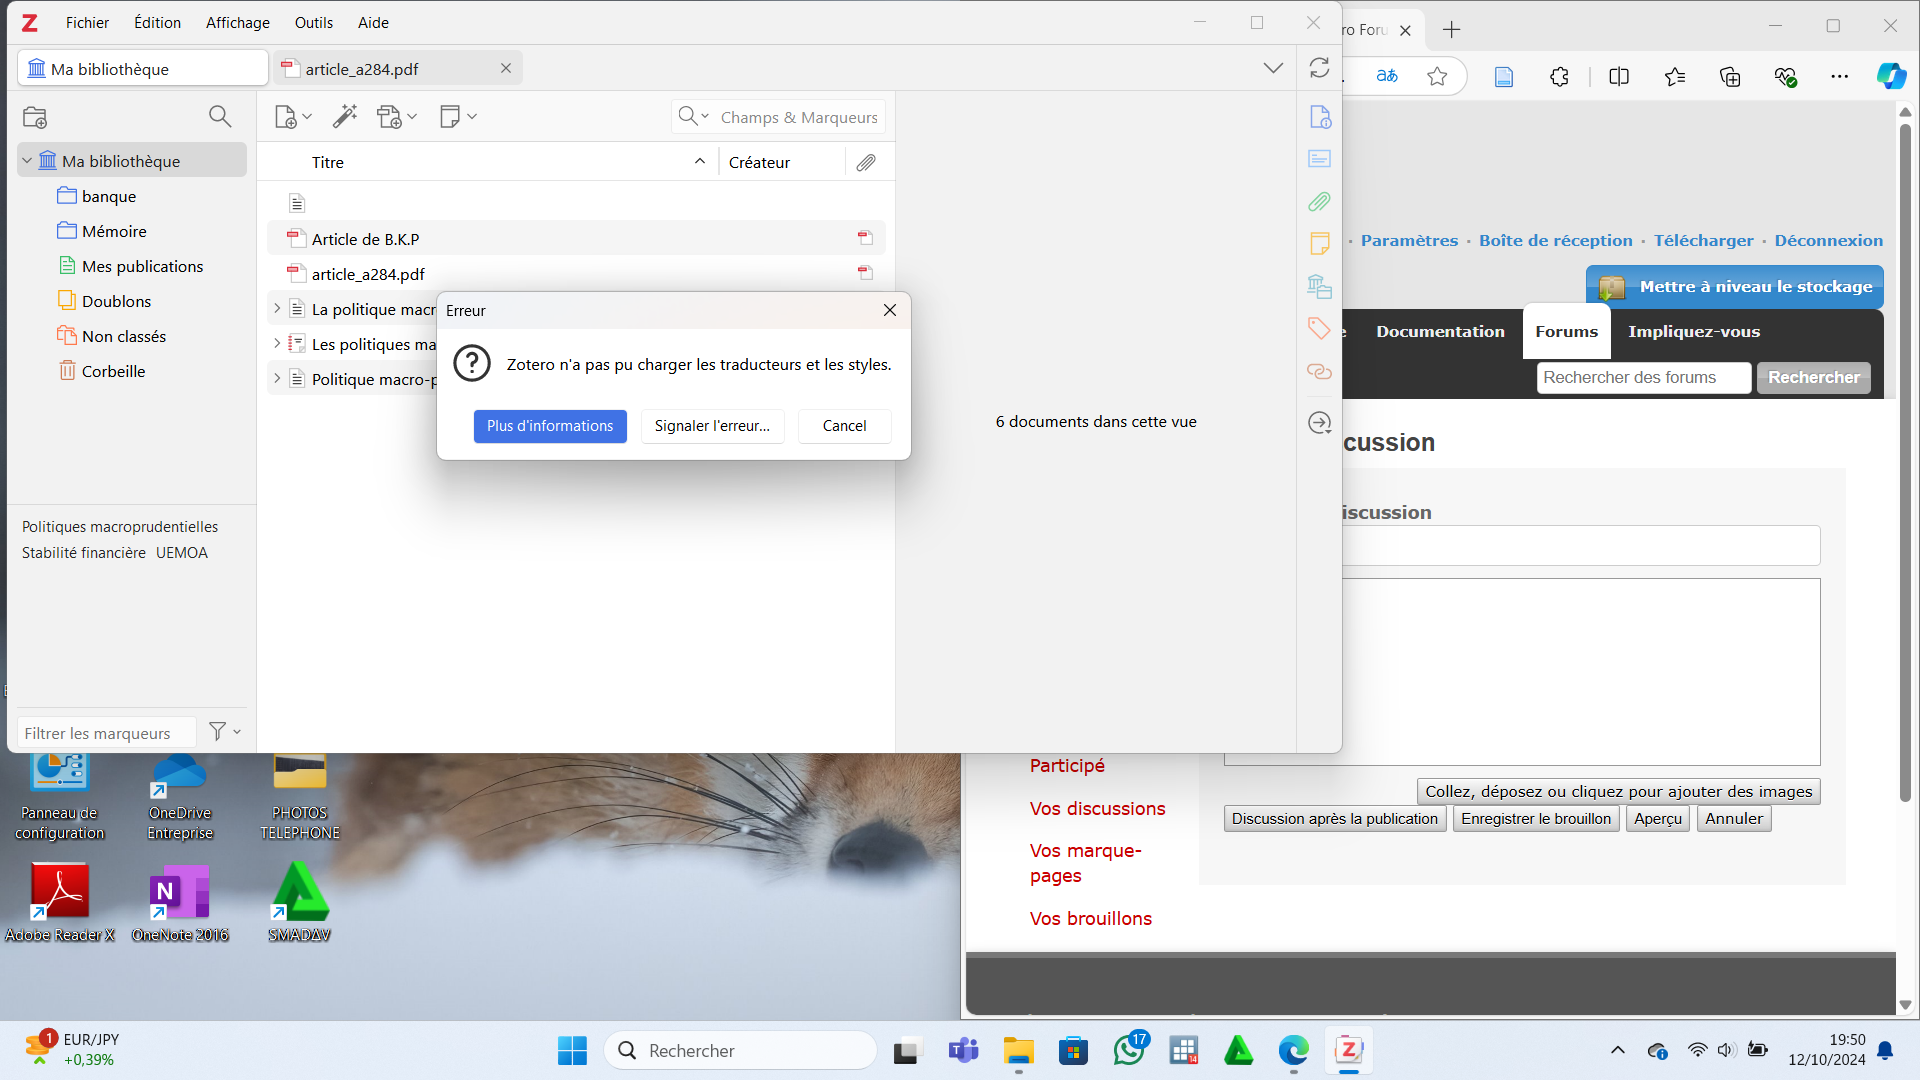Click the Edge split screen icon

[1619, 76]
